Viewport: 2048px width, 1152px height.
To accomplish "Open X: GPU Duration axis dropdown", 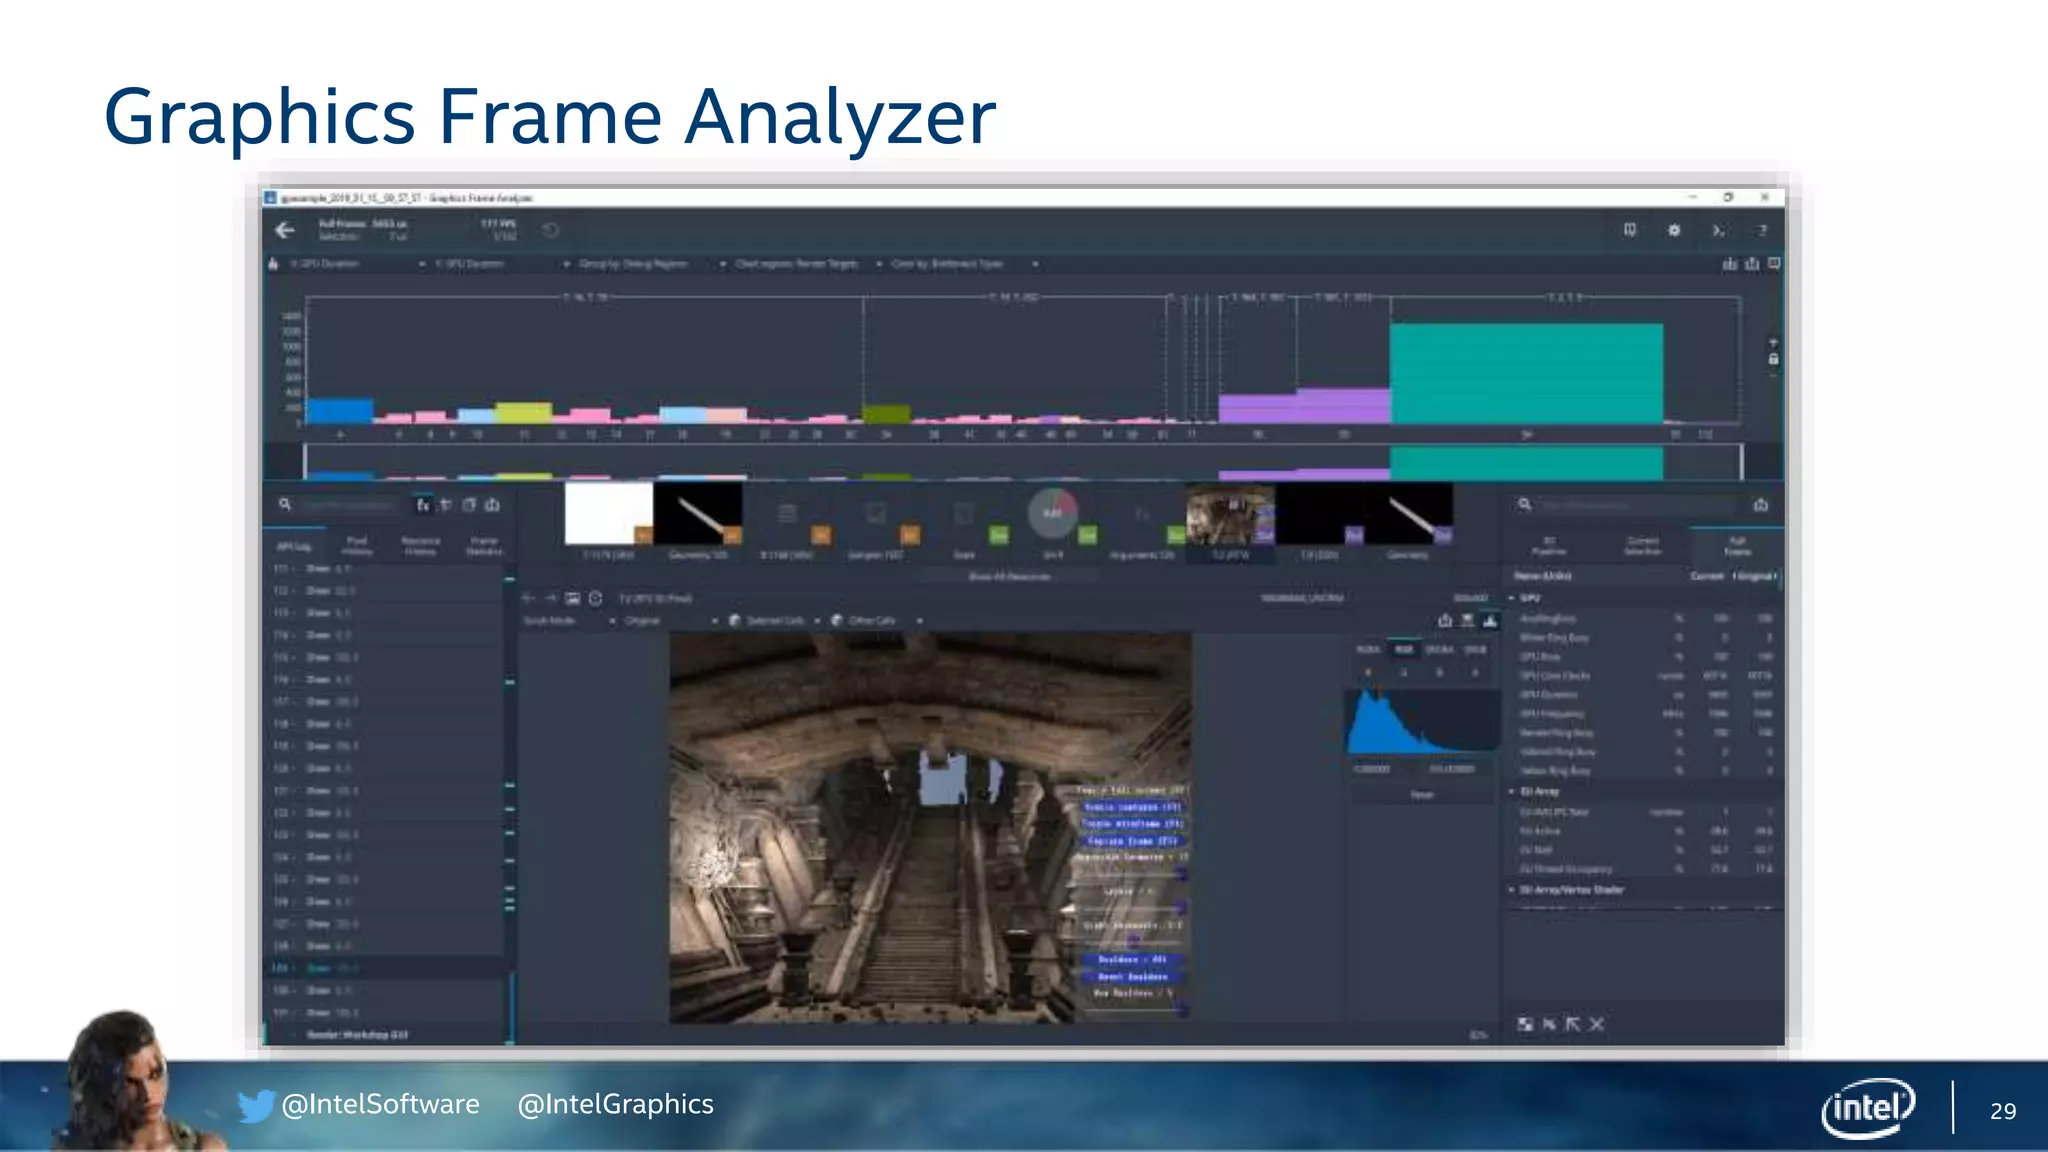I will click(357, 264).
